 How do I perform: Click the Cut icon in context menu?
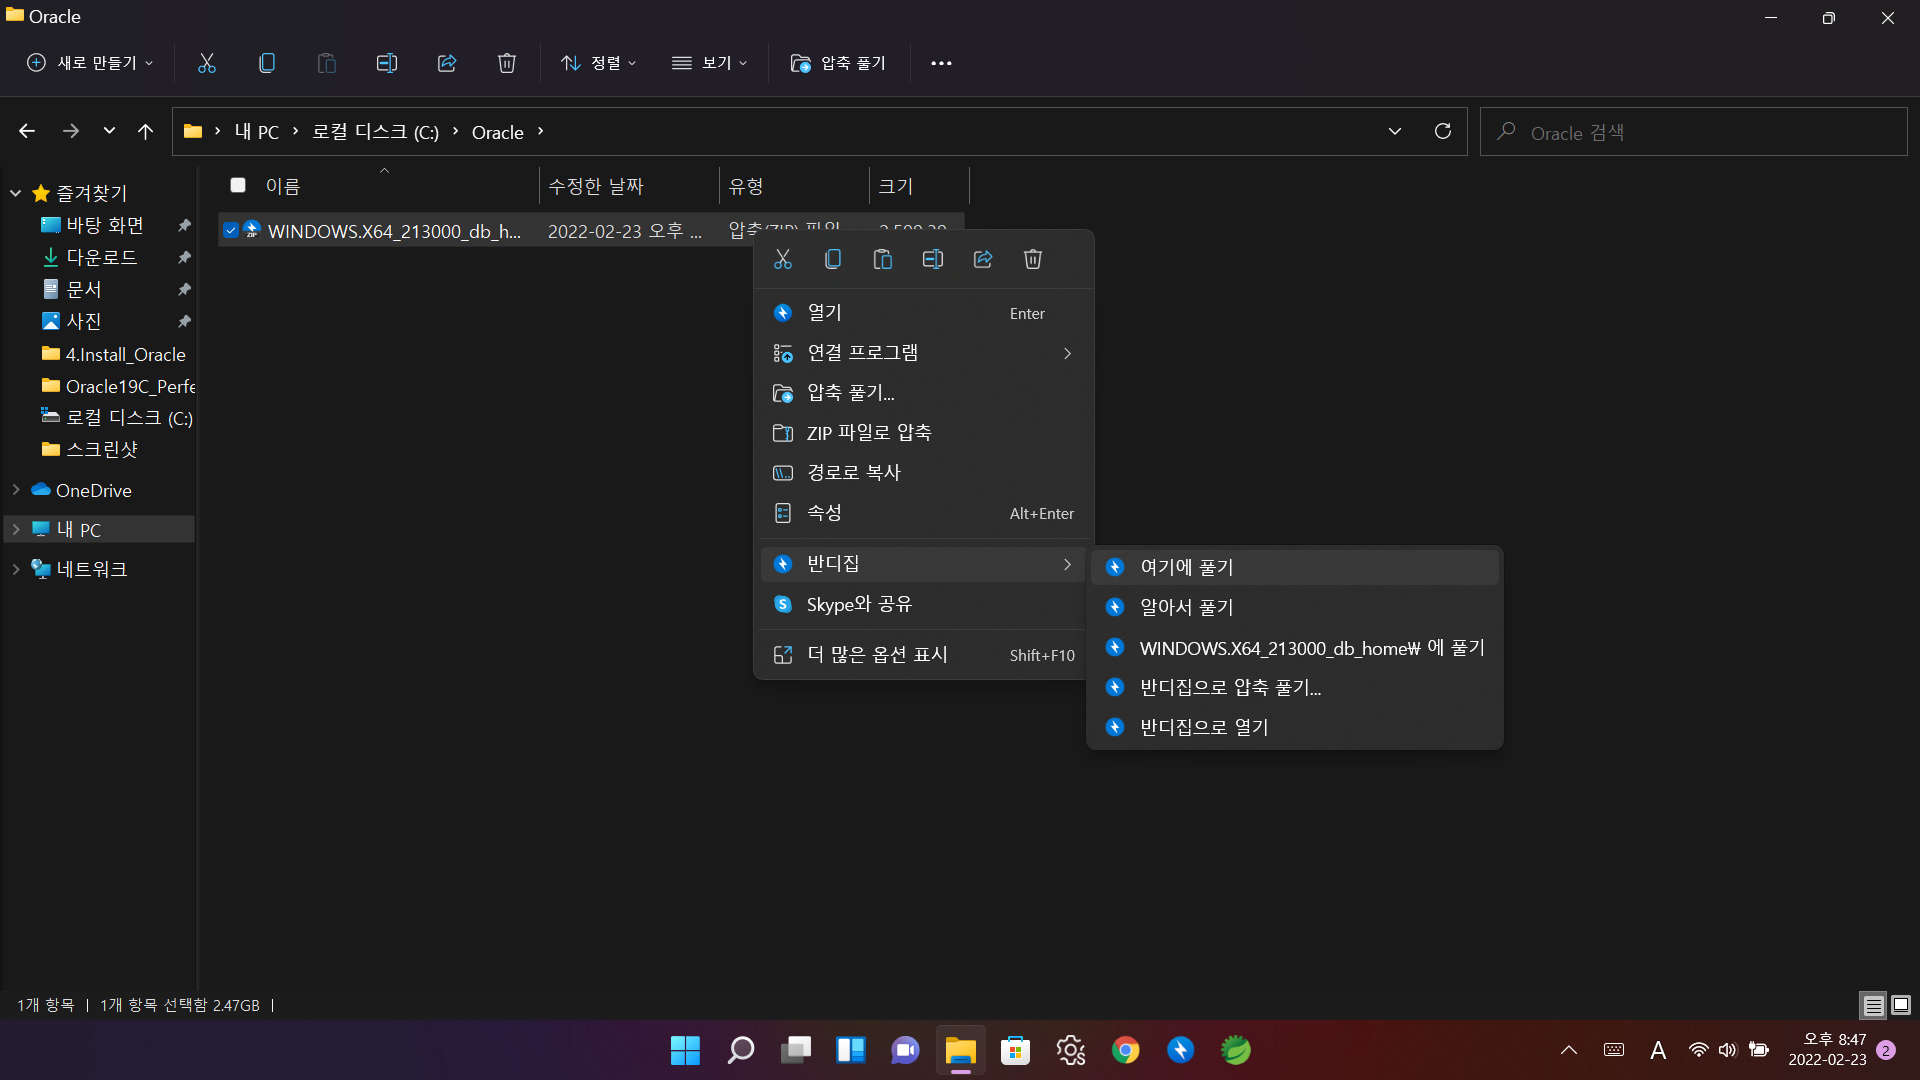783,260
